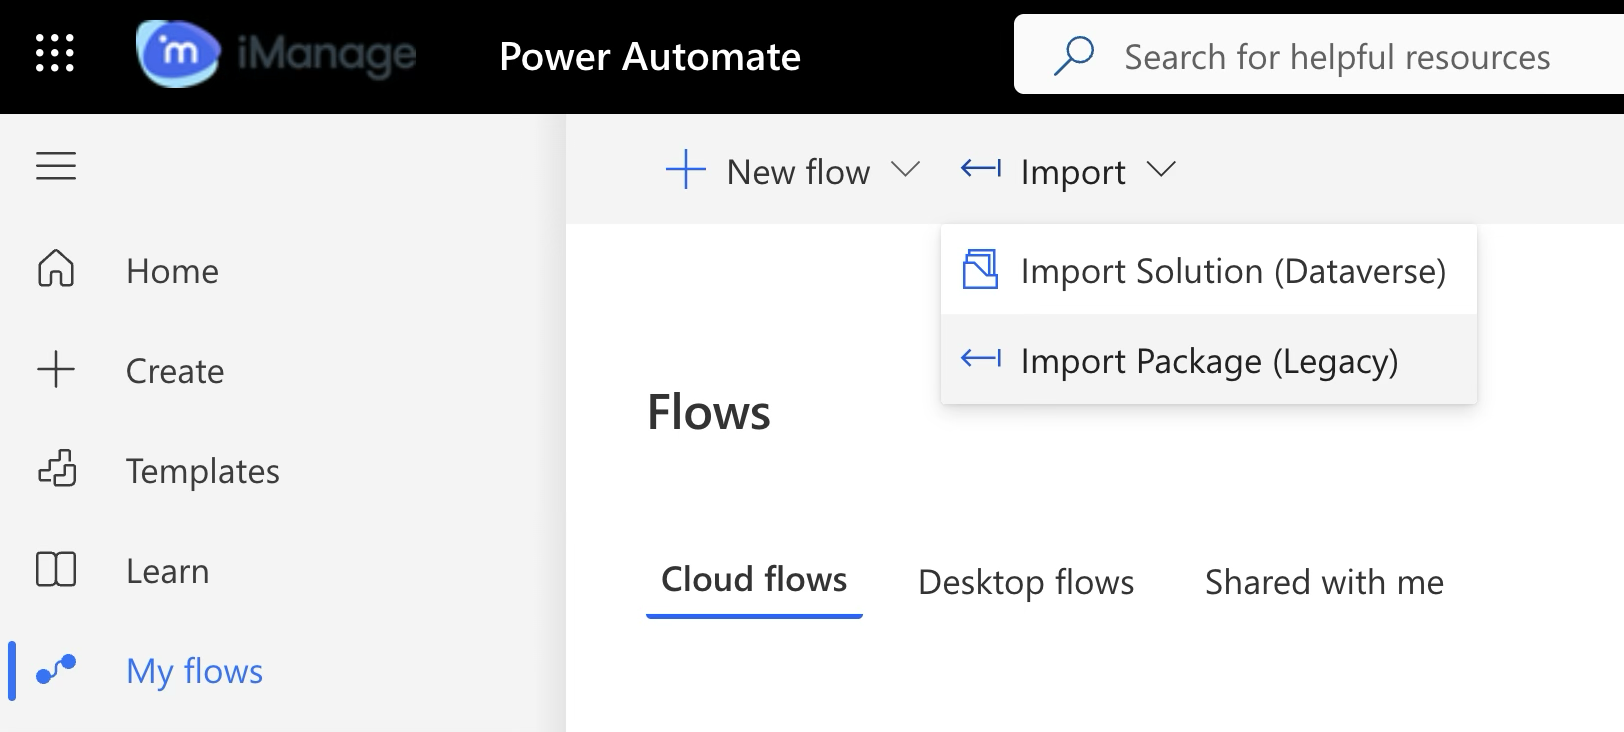The height and width of the screenshot is (732, 1624).
Task: Open the Shared with me tab
Action: pos(1324,582)
